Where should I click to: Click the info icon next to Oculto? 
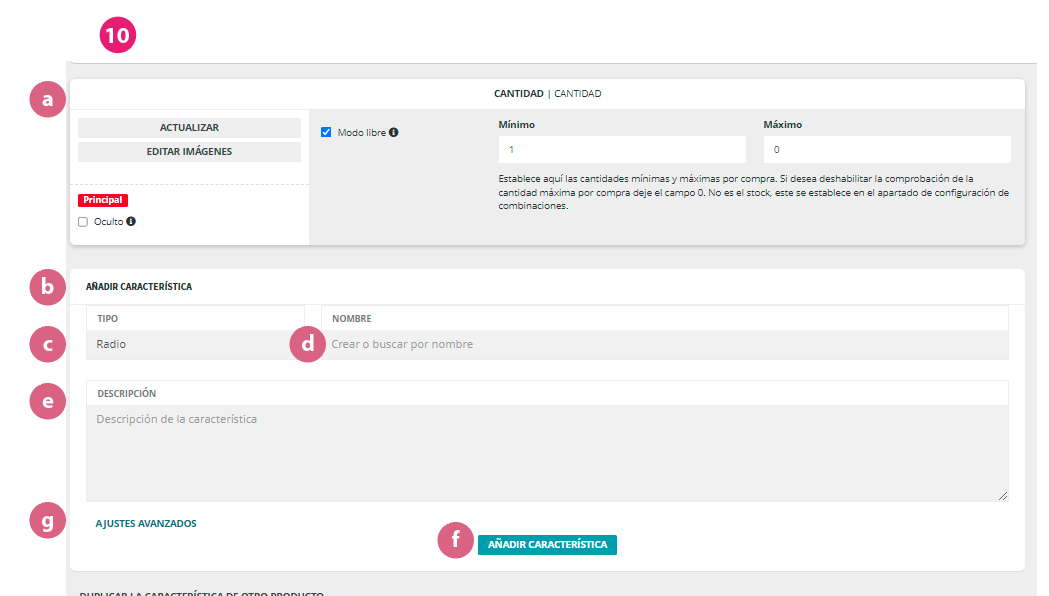131,222
